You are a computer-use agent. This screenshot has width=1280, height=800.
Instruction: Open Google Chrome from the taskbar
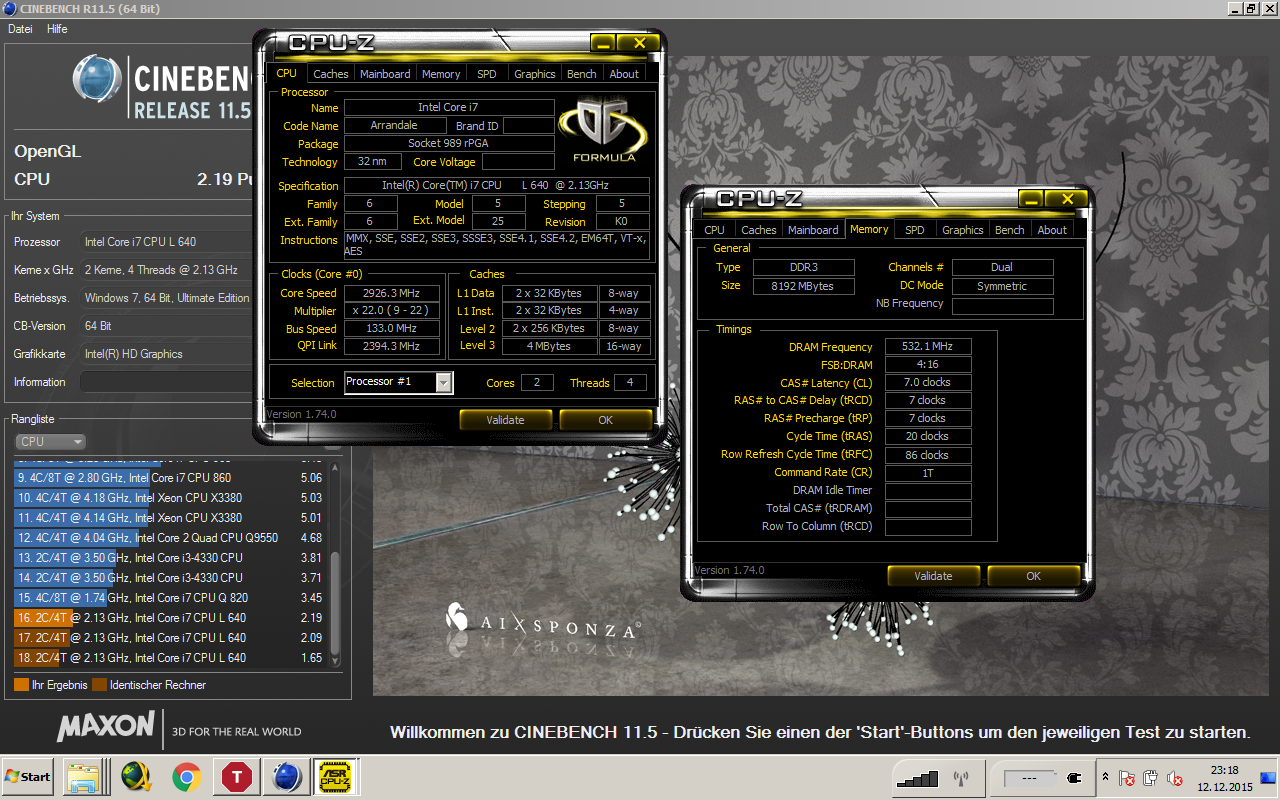point(185,776)
